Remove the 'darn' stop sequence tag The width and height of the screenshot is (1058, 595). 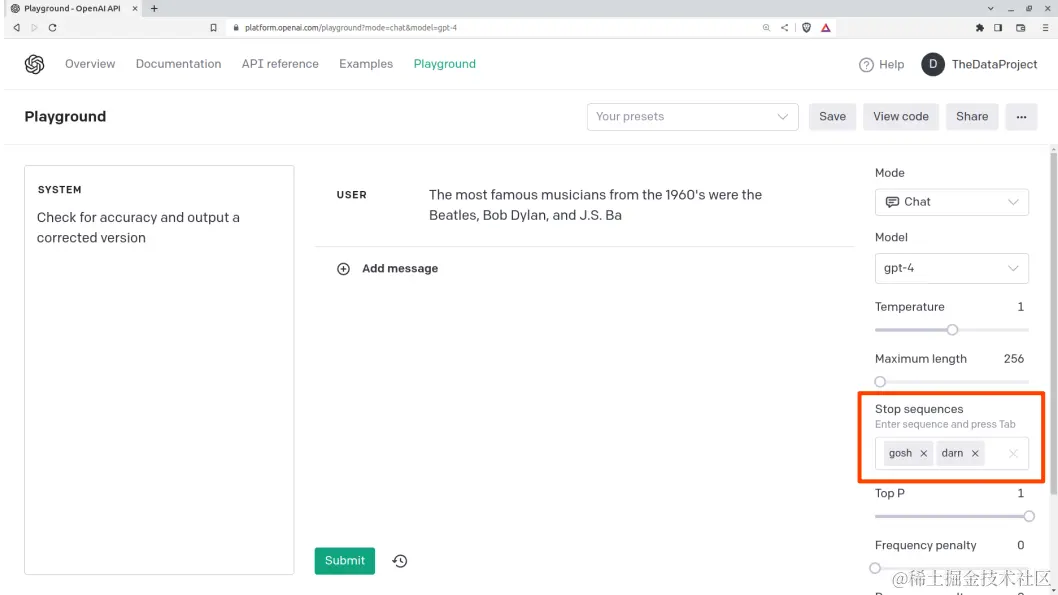pos(975,453)
